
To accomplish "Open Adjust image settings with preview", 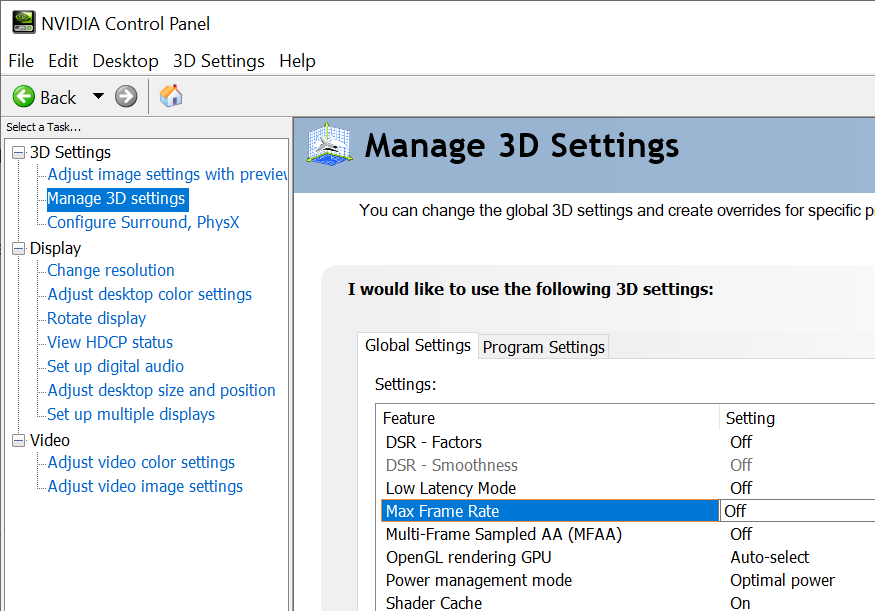I will [x=167, y=175].
